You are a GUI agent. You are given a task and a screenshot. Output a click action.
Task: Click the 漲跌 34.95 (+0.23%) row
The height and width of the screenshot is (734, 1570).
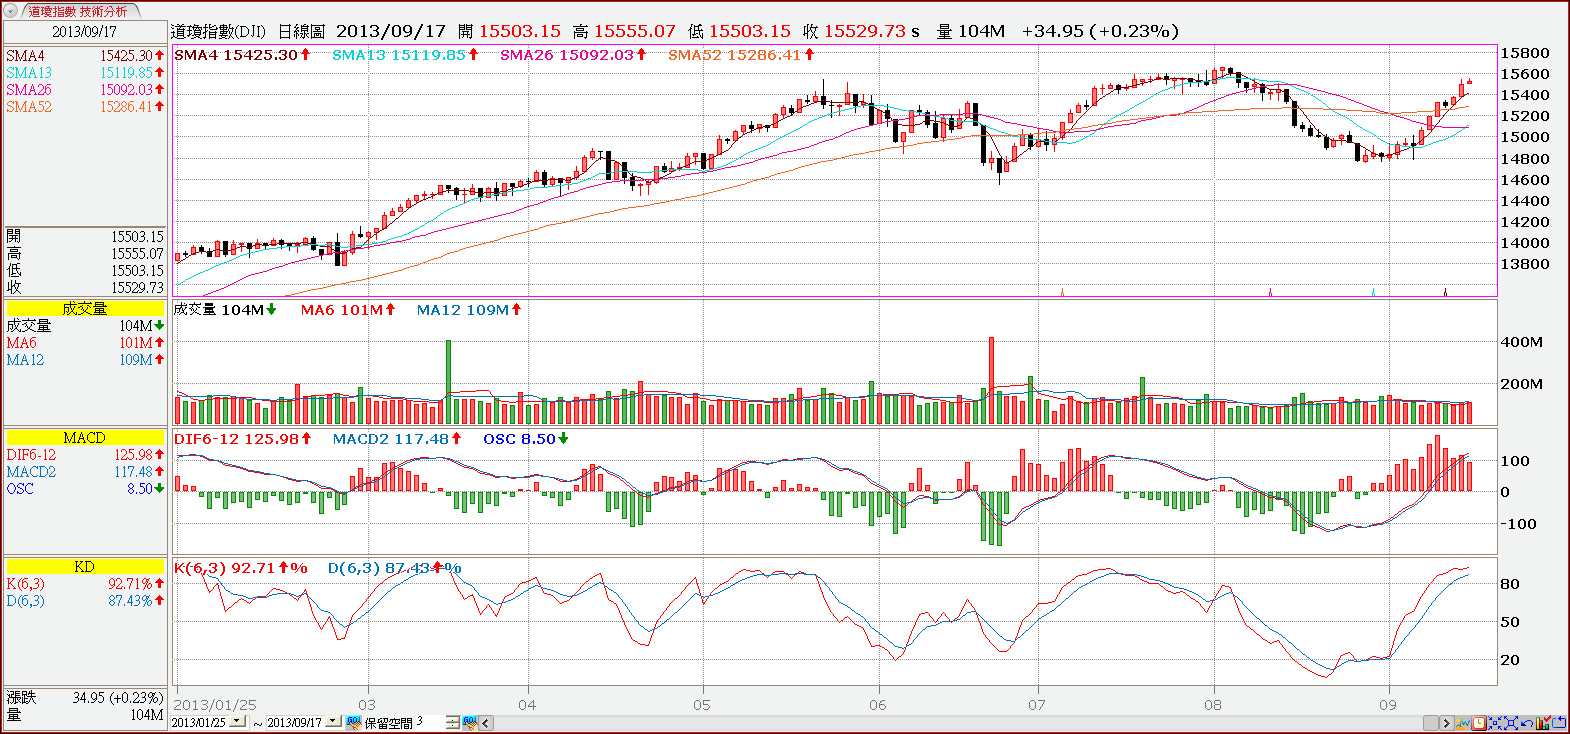(x=85, y=698)
